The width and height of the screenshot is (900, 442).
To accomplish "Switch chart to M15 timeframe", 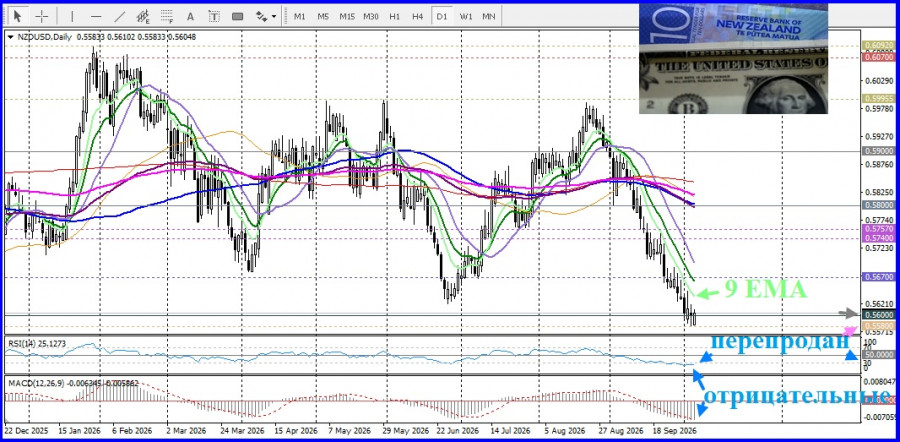I will coord(347,16).
